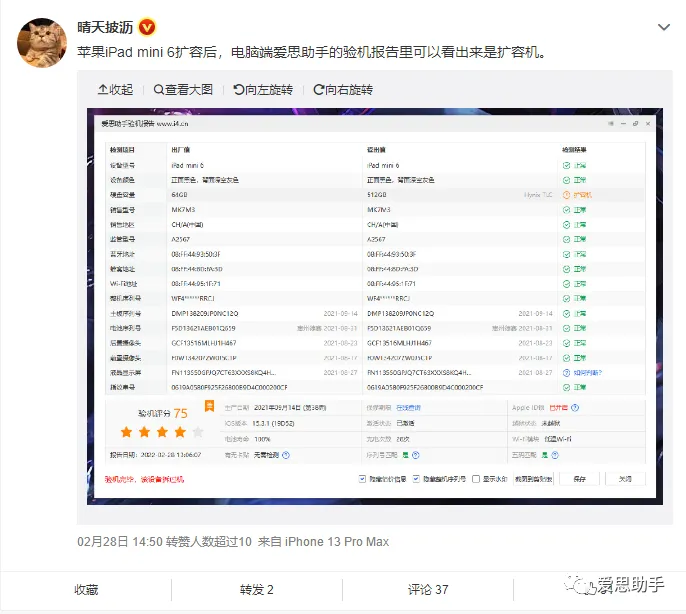Click the 验机评分 75 score
Viewport: 686px width, 614px height.
(163, 413)
